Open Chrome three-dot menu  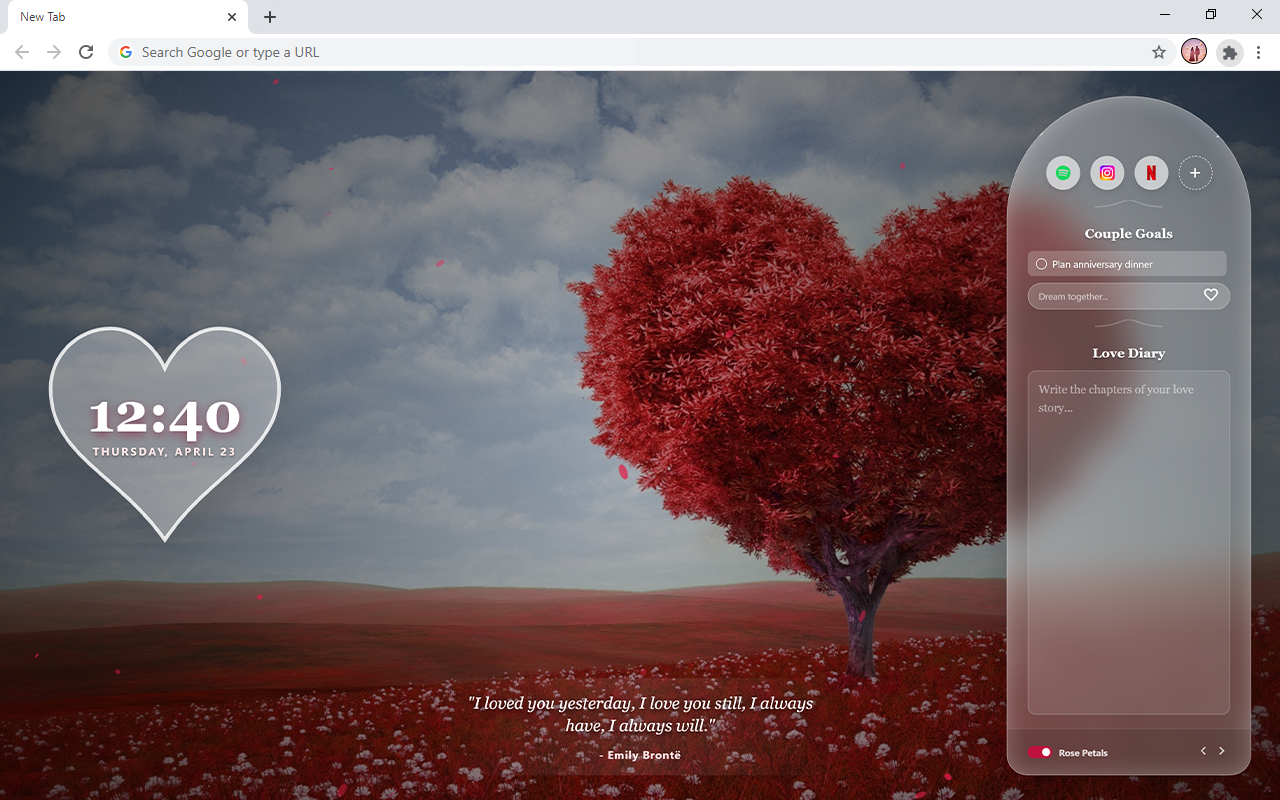1259,52
